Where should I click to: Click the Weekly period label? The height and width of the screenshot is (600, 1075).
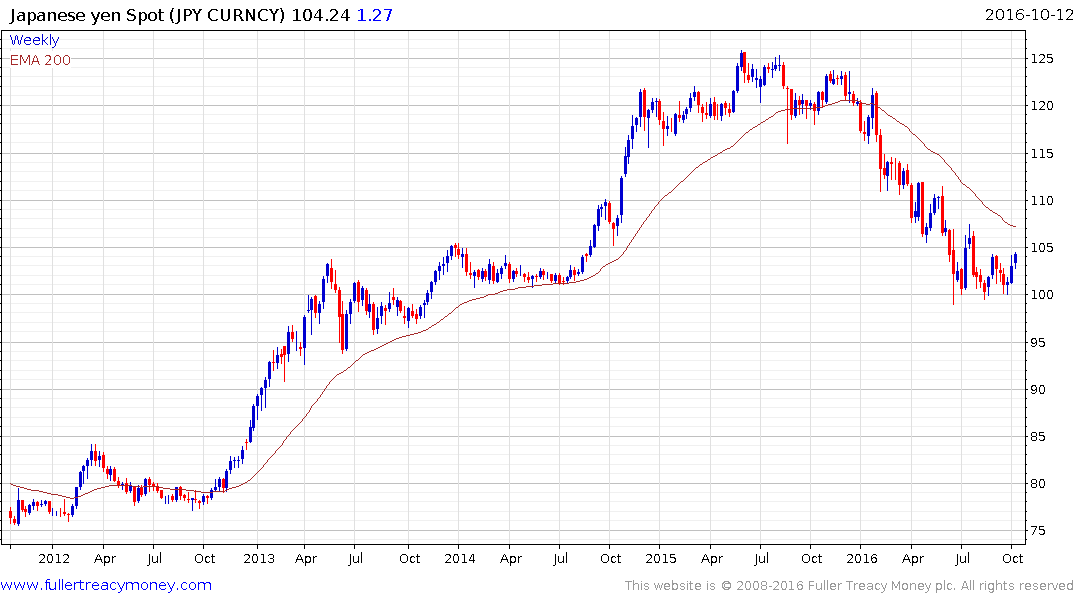pyautogui.click(x=34, y=40)
